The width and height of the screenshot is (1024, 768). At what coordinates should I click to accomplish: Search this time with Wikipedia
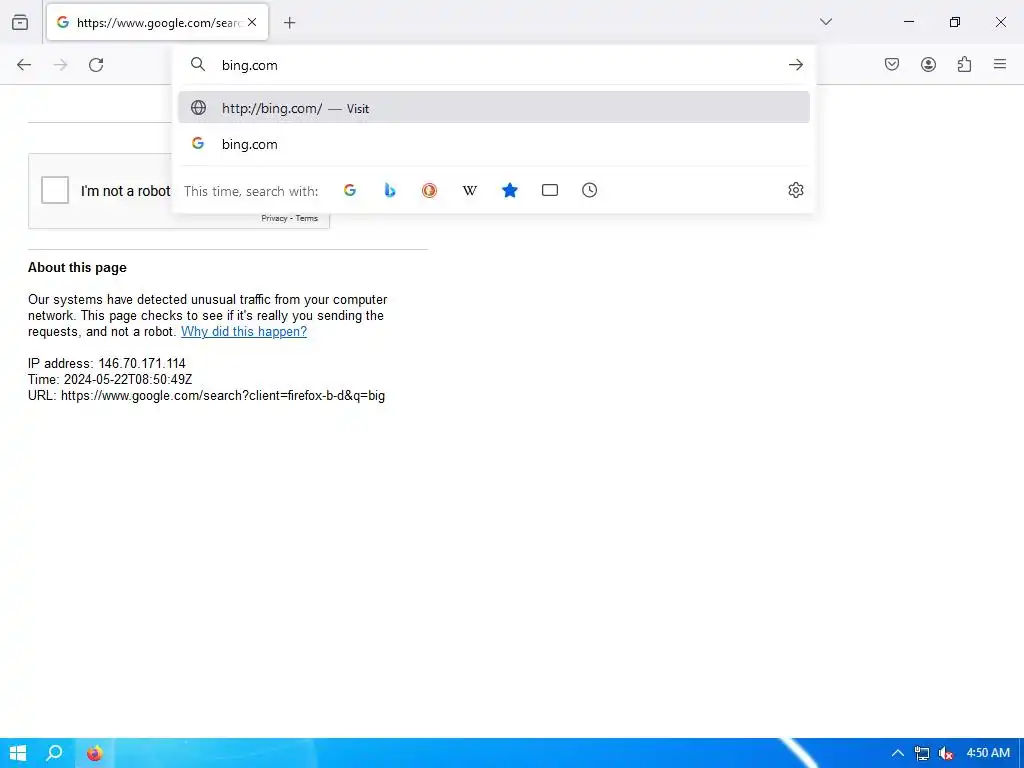coord(470,190)
